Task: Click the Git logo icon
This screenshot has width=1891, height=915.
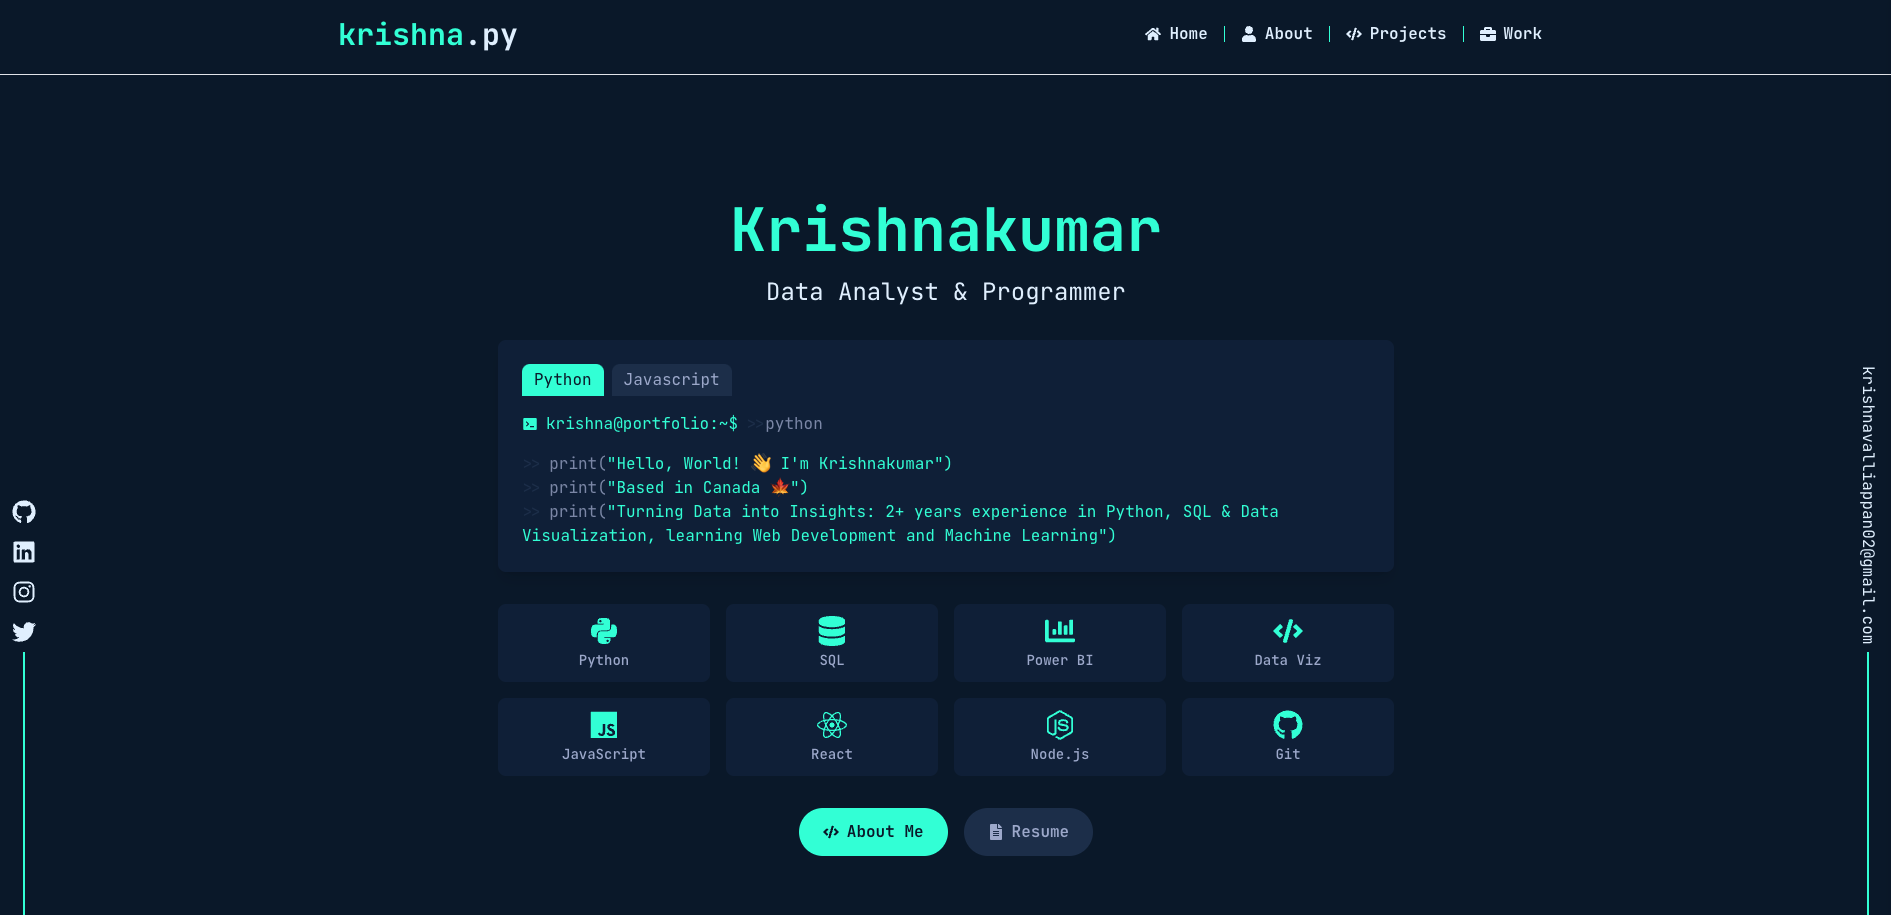Action: click(1287, 725)
